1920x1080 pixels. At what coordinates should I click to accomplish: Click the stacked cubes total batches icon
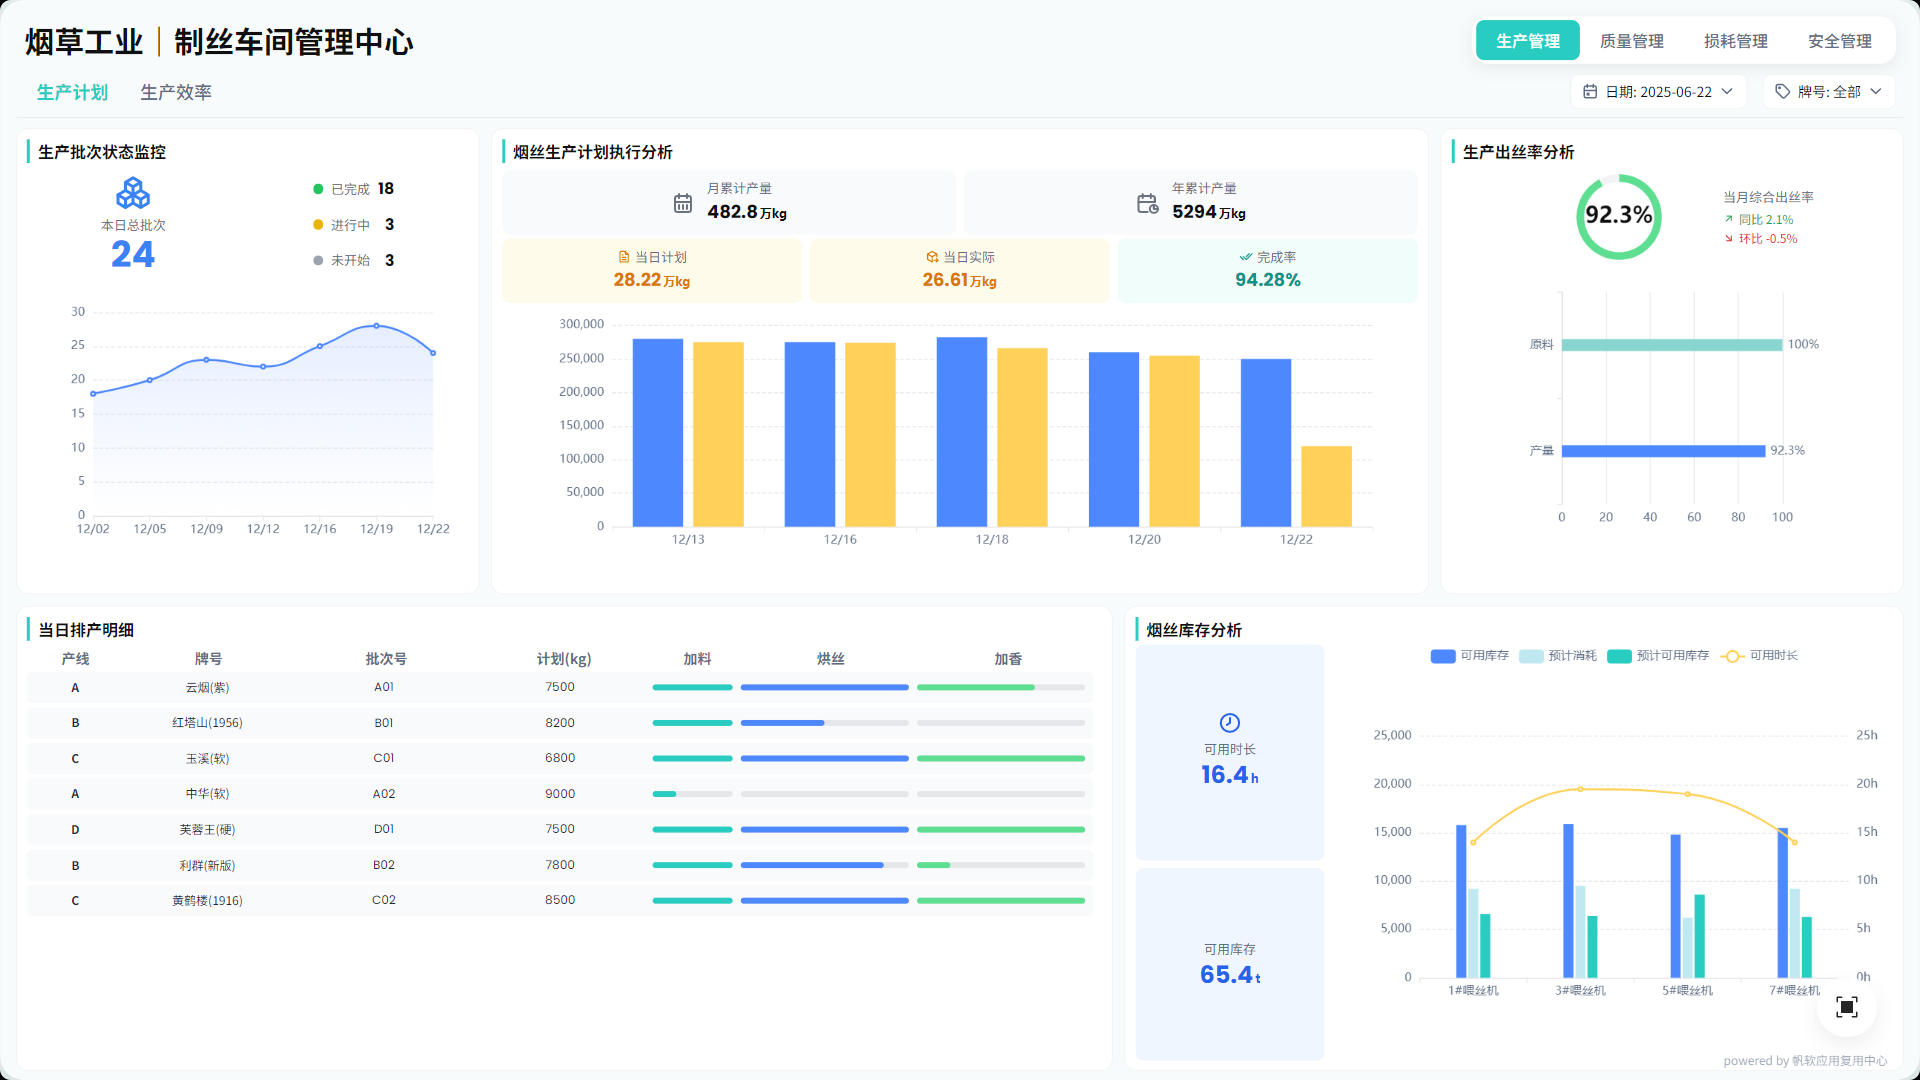point(133,193)
